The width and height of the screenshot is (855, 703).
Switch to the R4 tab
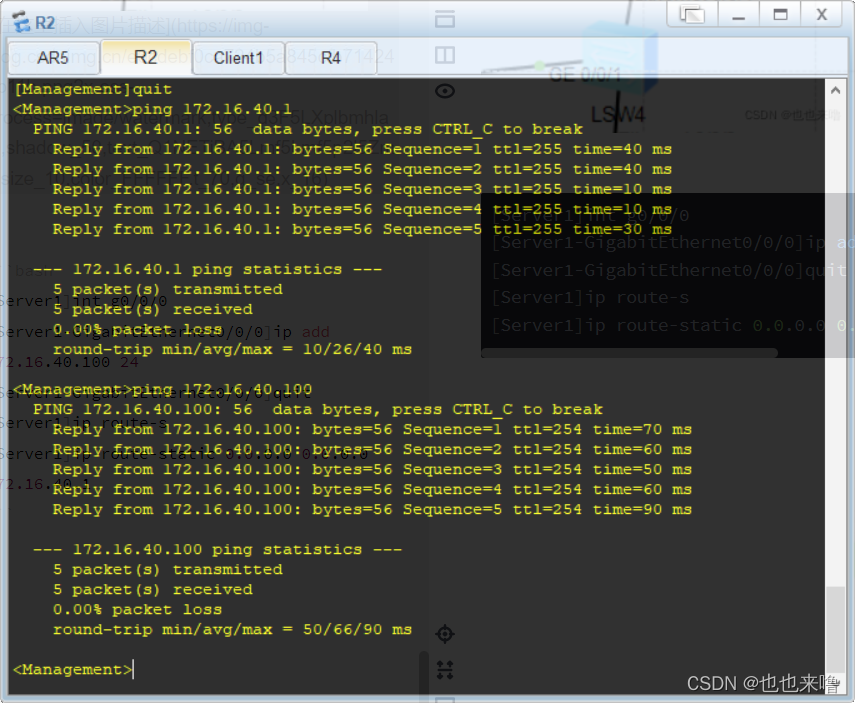click(x=331, y=57)
